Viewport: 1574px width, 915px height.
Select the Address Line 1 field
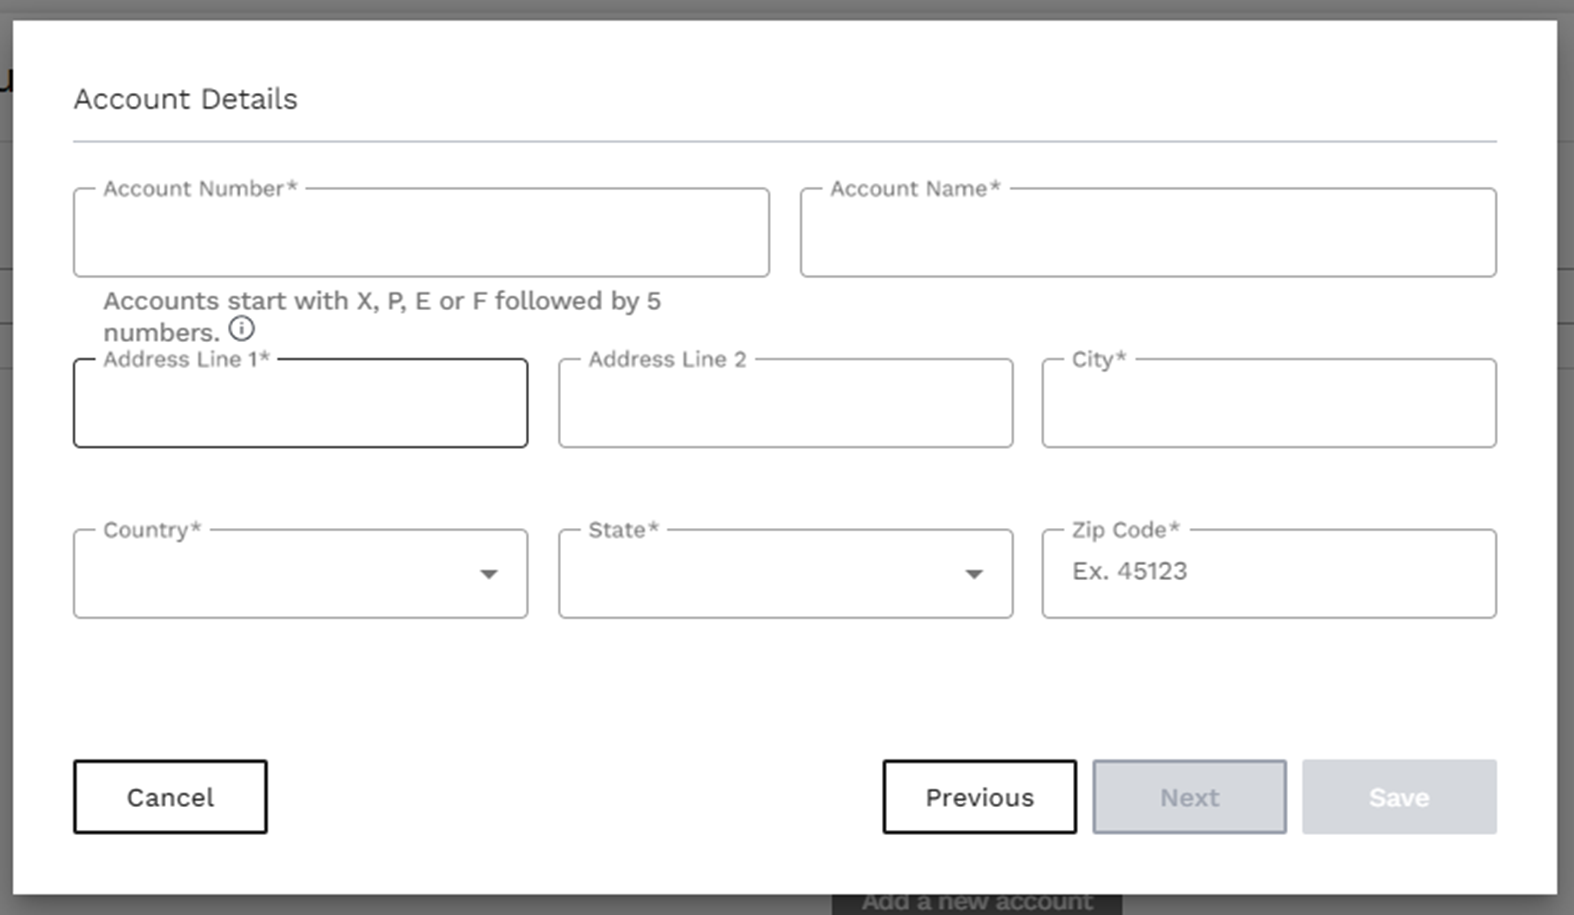[x=300, y=403]
